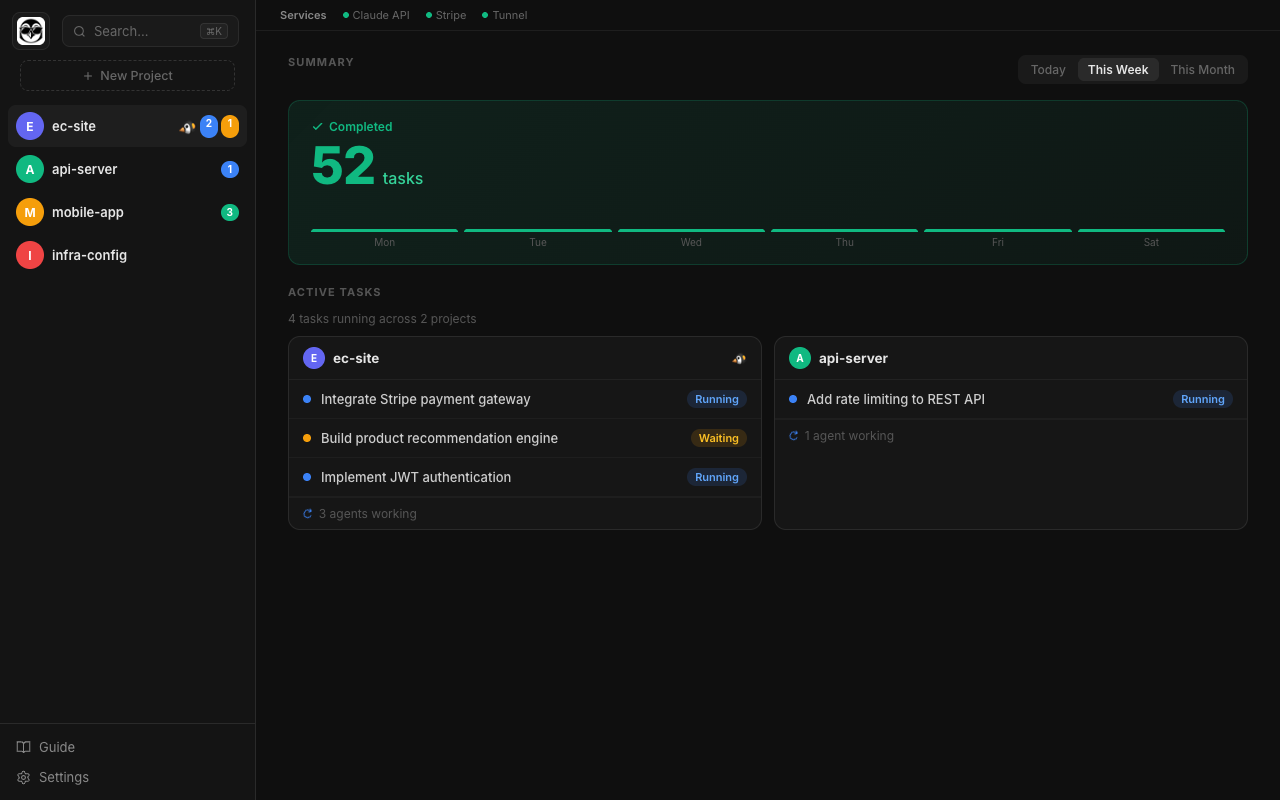
Task: Open Add rate limiting to REST API
Action: point(1011,399)
